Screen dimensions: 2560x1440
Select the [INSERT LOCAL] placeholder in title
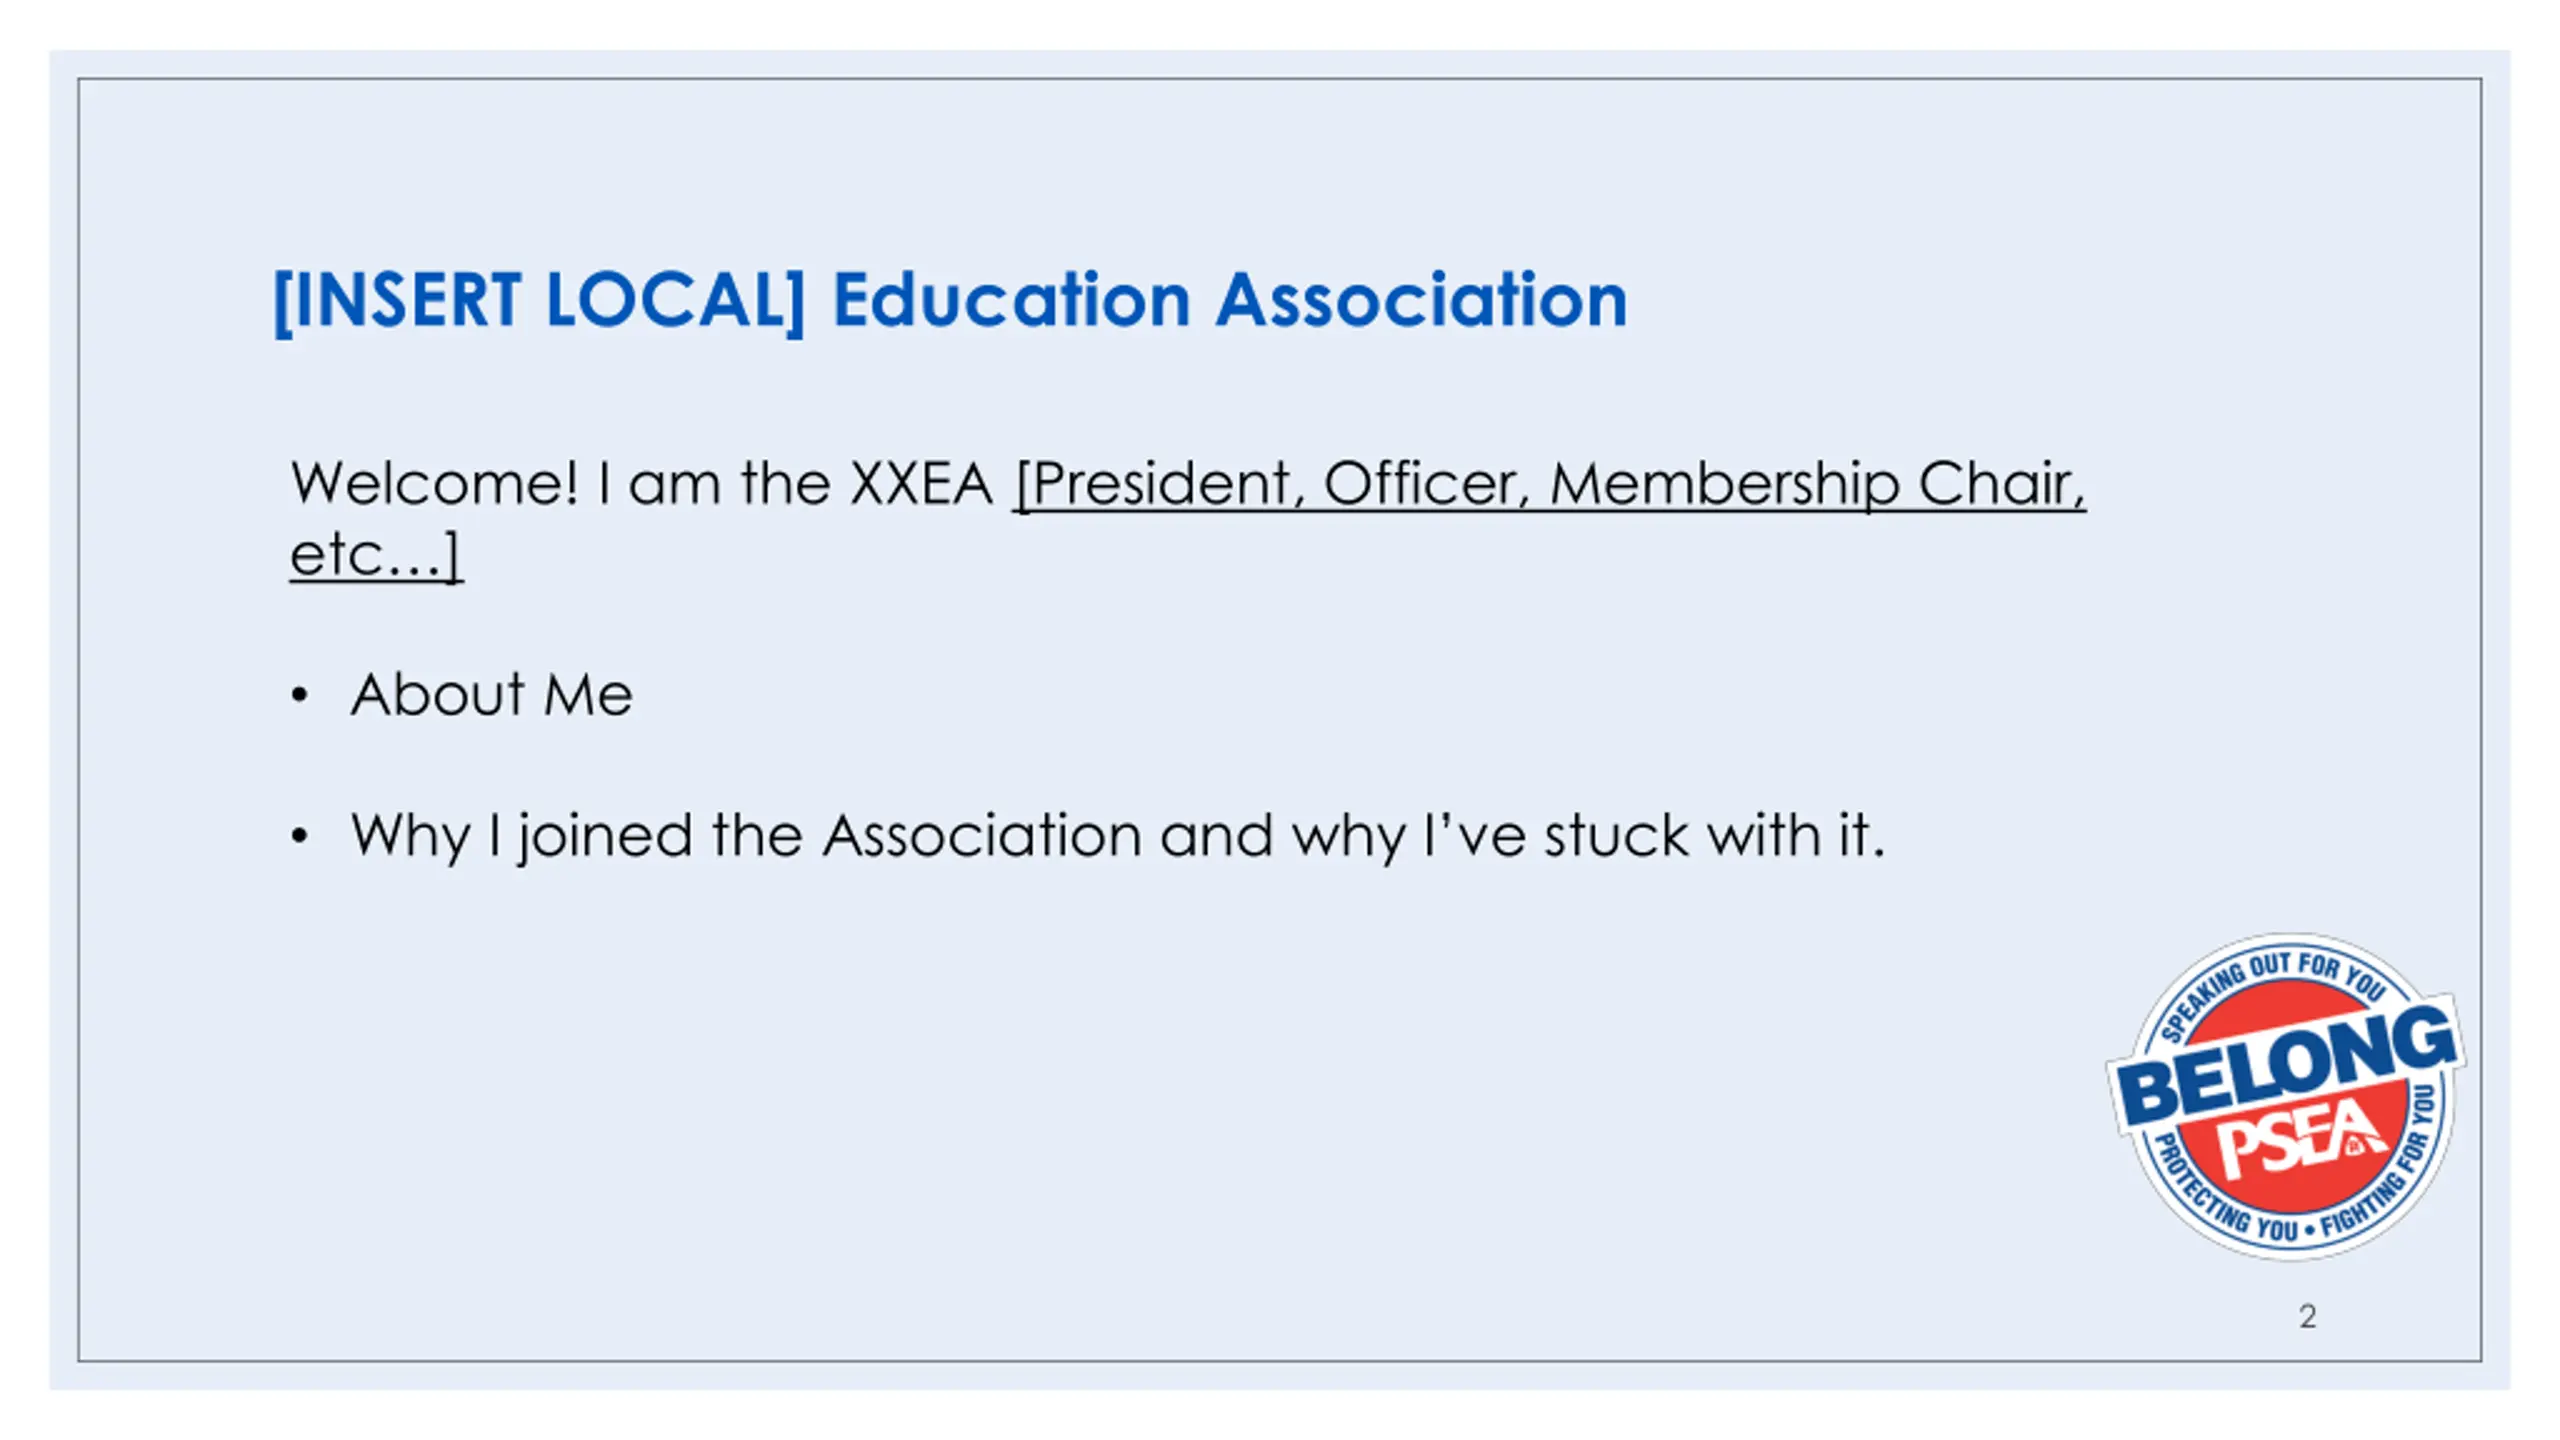point(539,300)
